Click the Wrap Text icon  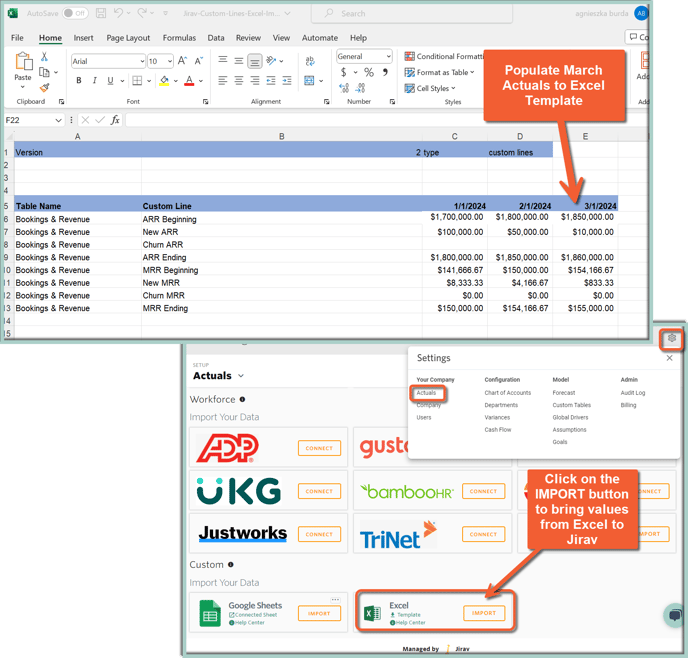[x=310, y=61]
